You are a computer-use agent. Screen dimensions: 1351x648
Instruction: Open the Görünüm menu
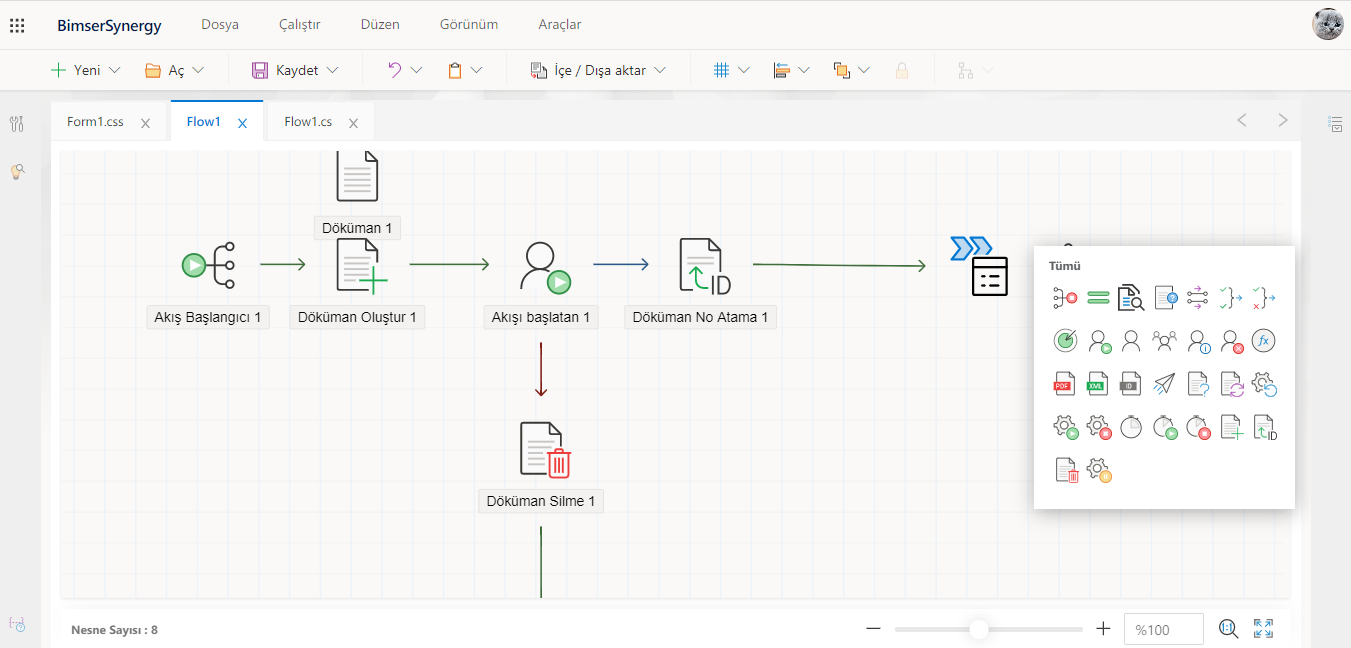pos(468,24)
